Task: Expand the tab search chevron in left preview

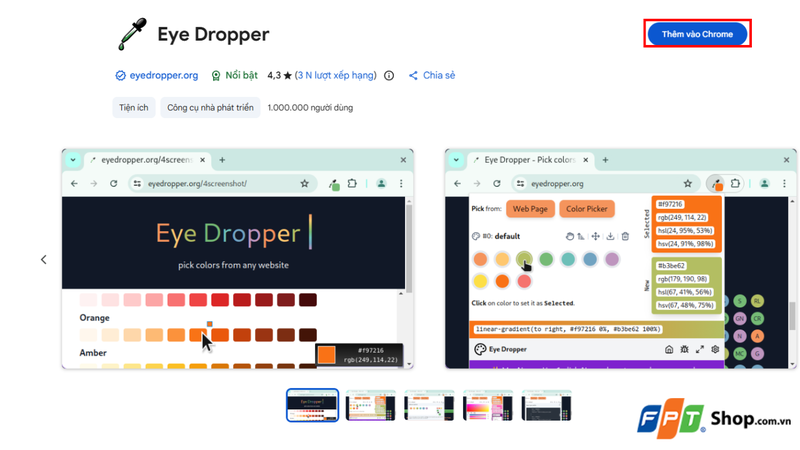Action: pos(73,160)
